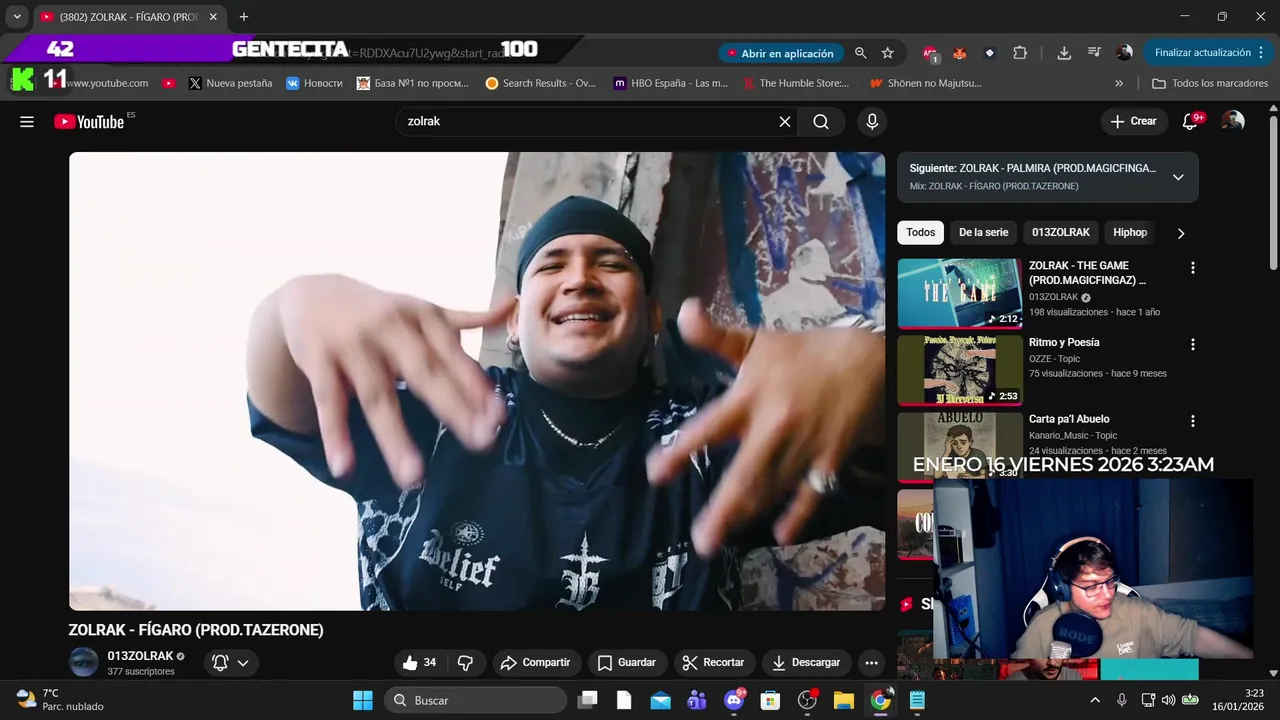Viewport: 1280px width, 720px height.
Task: Show hidden bookmarks with double chevron
Action: pyautogui.click(x=1119, y=83)
